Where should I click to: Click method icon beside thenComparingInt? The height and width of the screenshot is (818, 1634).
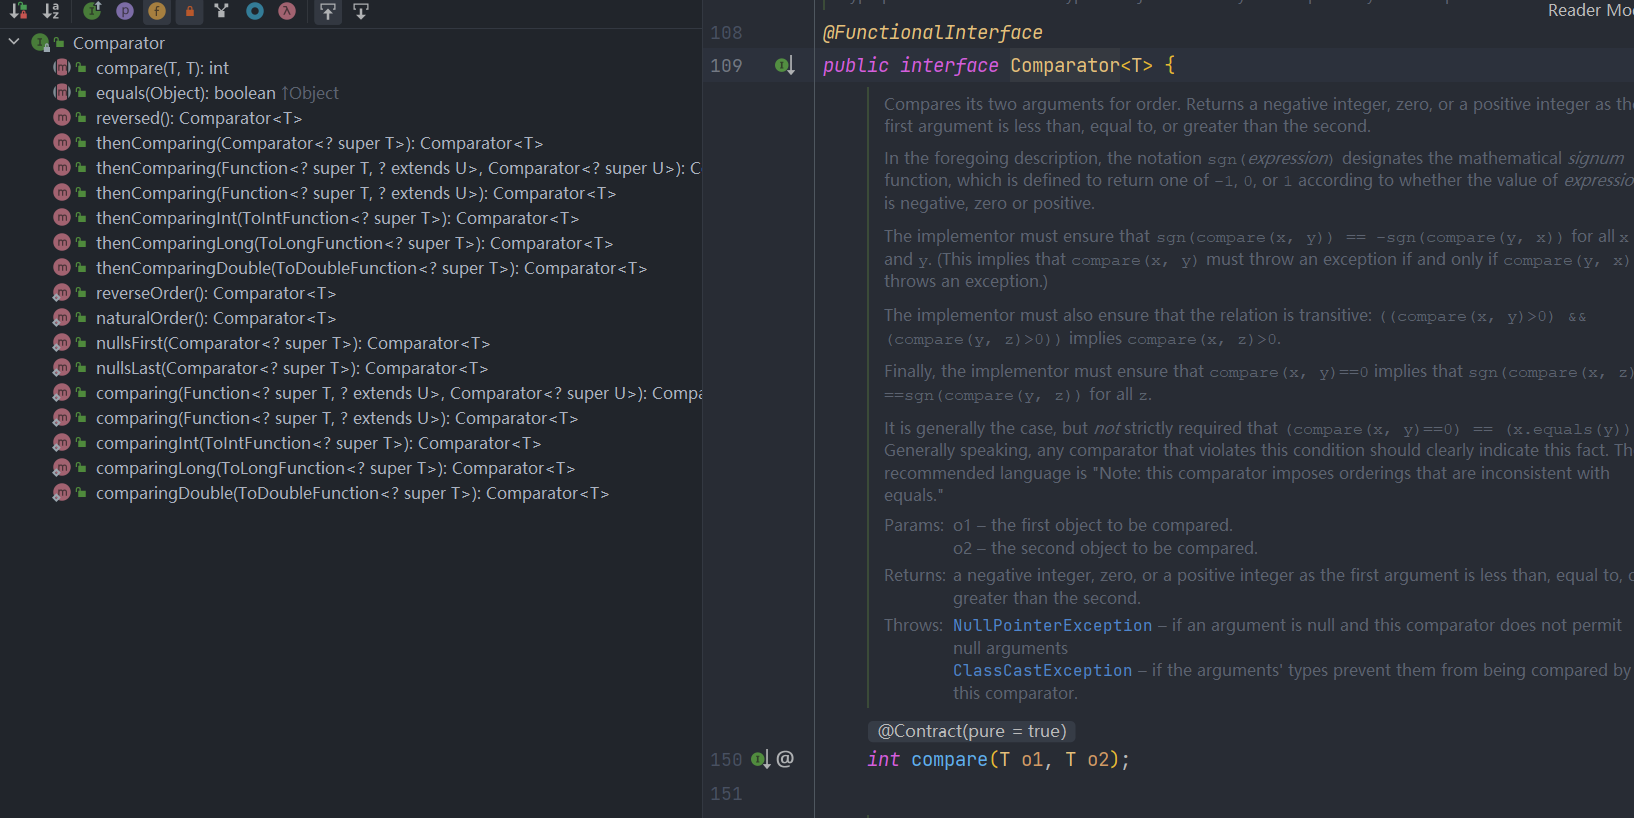pos(62,217)
